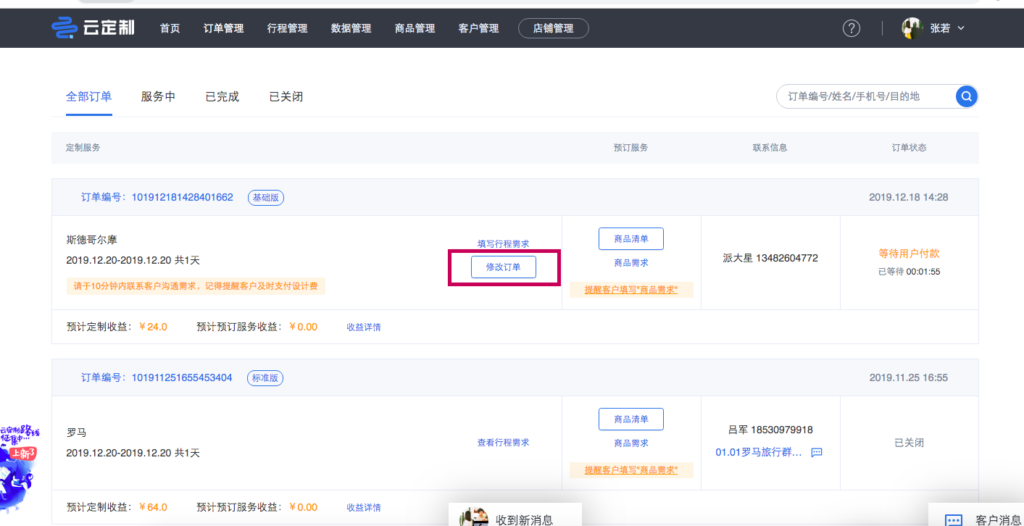Open chat icon next to 罗马旅行群
This screenshot has height=526, width=1024.
[x=816, y=452]
